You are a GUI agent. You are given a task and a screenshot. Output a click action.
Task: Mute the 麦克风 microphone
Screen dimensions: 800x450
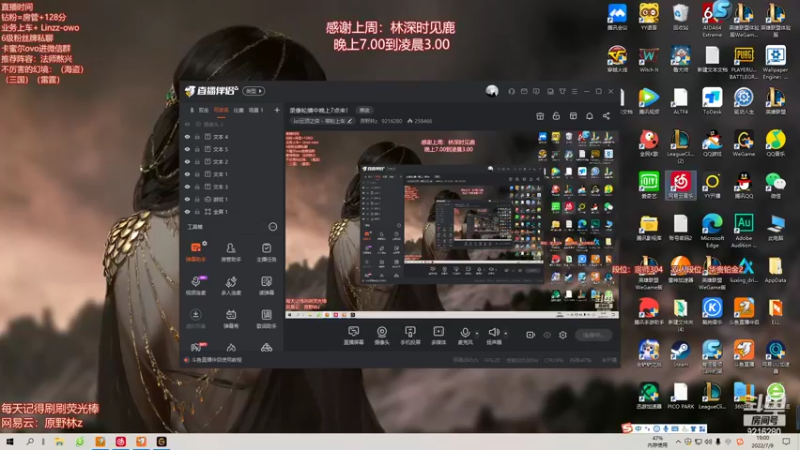pos(464,335)
